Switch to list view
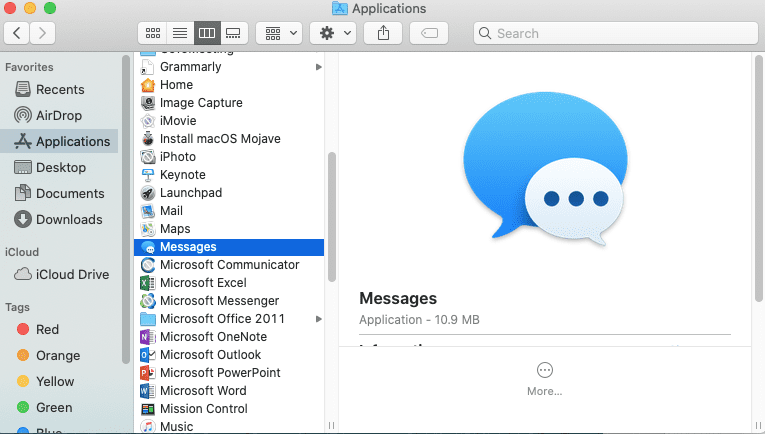765x434 pixels. [180, 33]
